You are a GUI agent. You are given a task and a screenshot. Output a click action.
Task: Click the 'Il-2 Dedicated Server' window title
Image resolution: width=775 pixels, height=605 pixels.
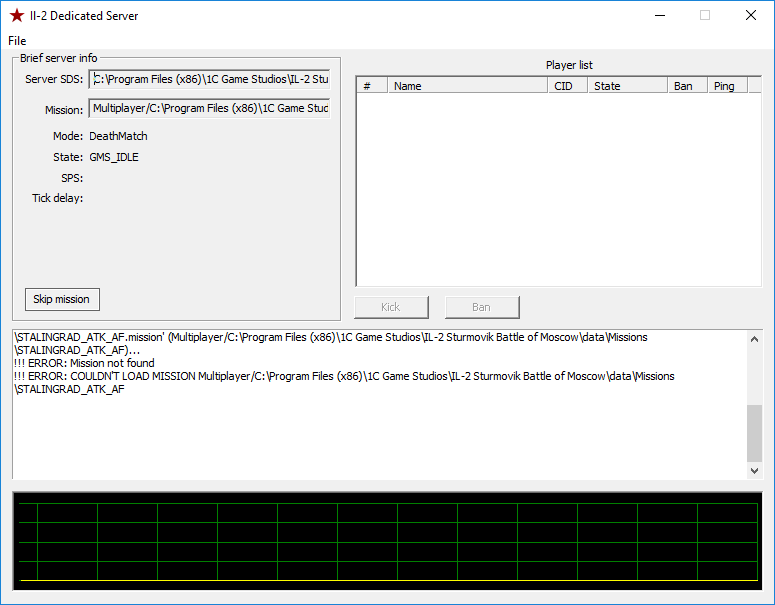click(x=84, y=16)
